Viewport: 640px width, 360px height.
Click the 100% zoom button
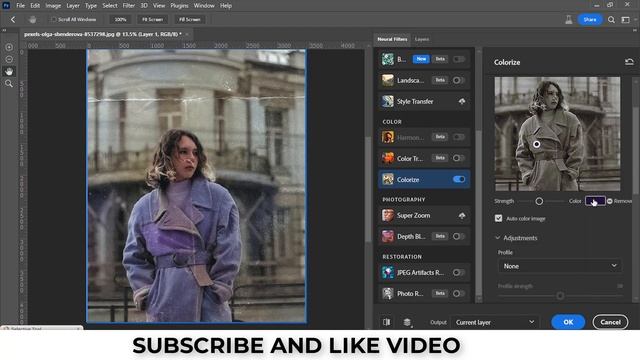[x=120, y=20]
